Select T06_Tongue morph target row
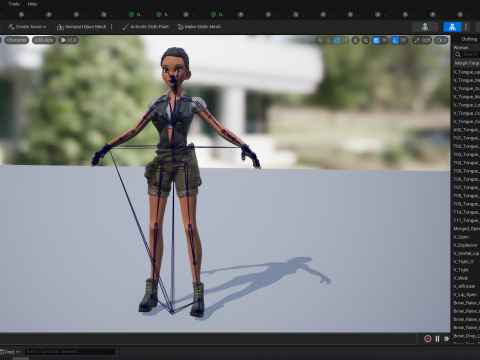This screenshot has width=480, height=360. (466, 179)
